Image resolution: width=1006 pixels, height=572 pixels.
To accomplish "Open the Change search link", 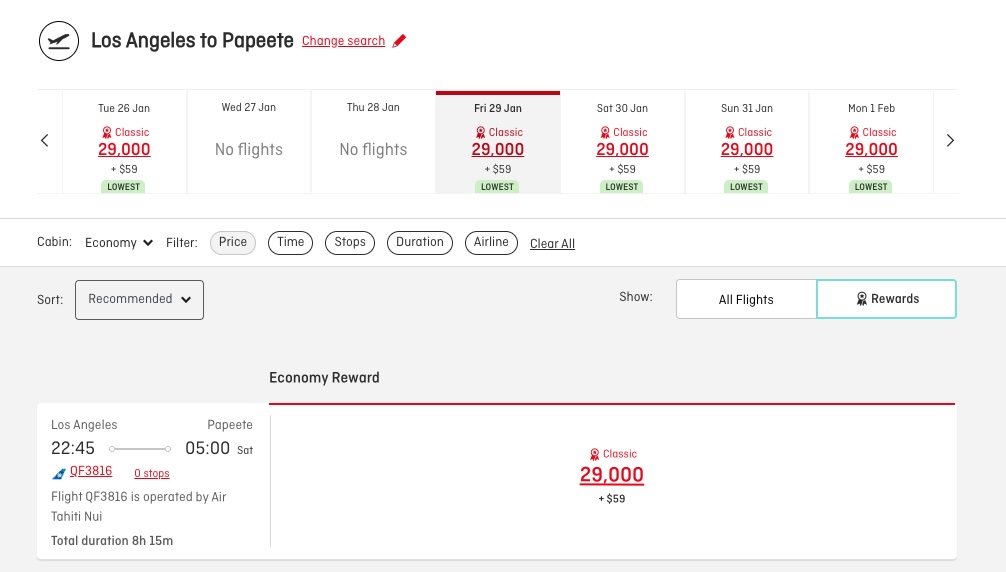I will pos(343,41).
